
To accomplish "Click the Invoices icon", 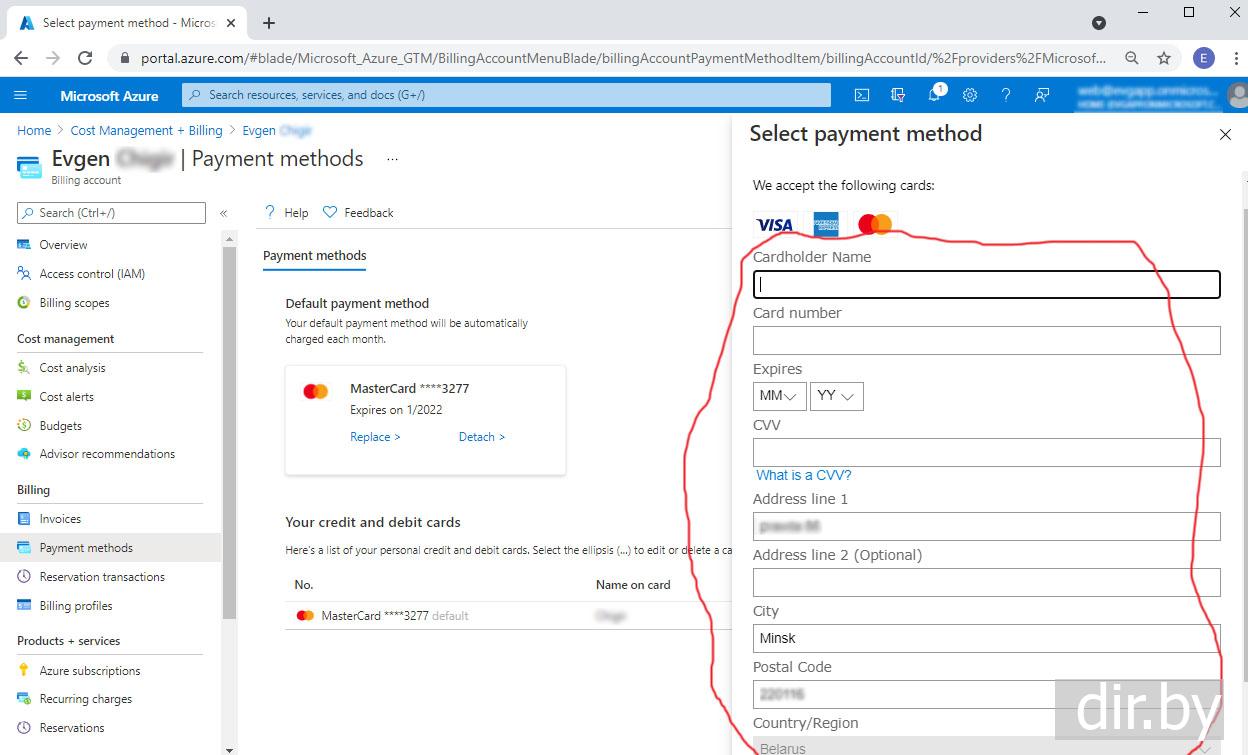I will [24, 519].
